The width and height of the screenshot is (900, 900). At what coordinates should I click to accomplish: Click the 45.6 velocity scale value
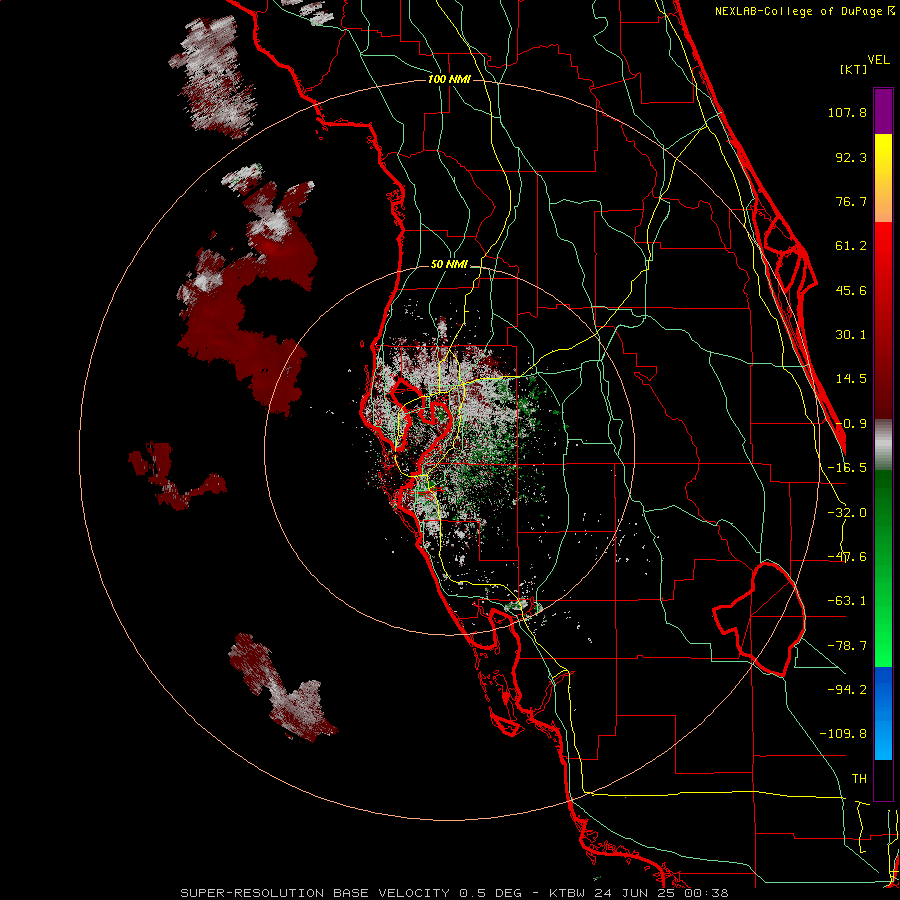851,290
